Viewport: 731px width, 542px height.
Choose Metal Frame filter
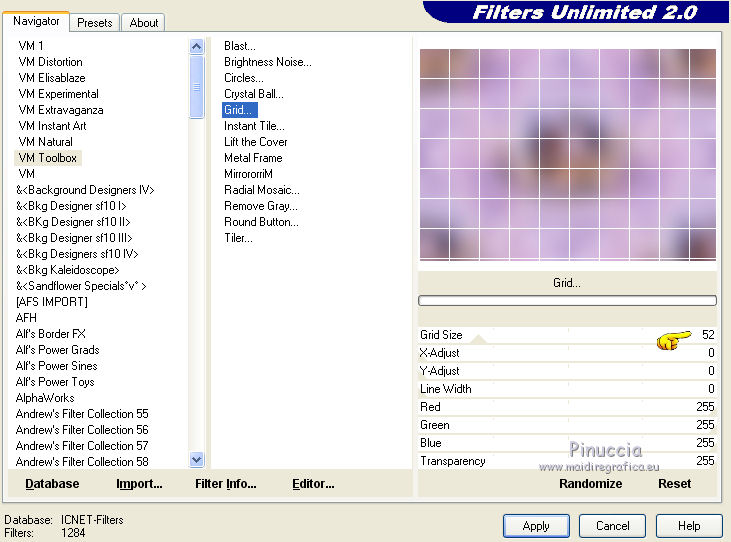pyautogui.click(x=253, y=158)
